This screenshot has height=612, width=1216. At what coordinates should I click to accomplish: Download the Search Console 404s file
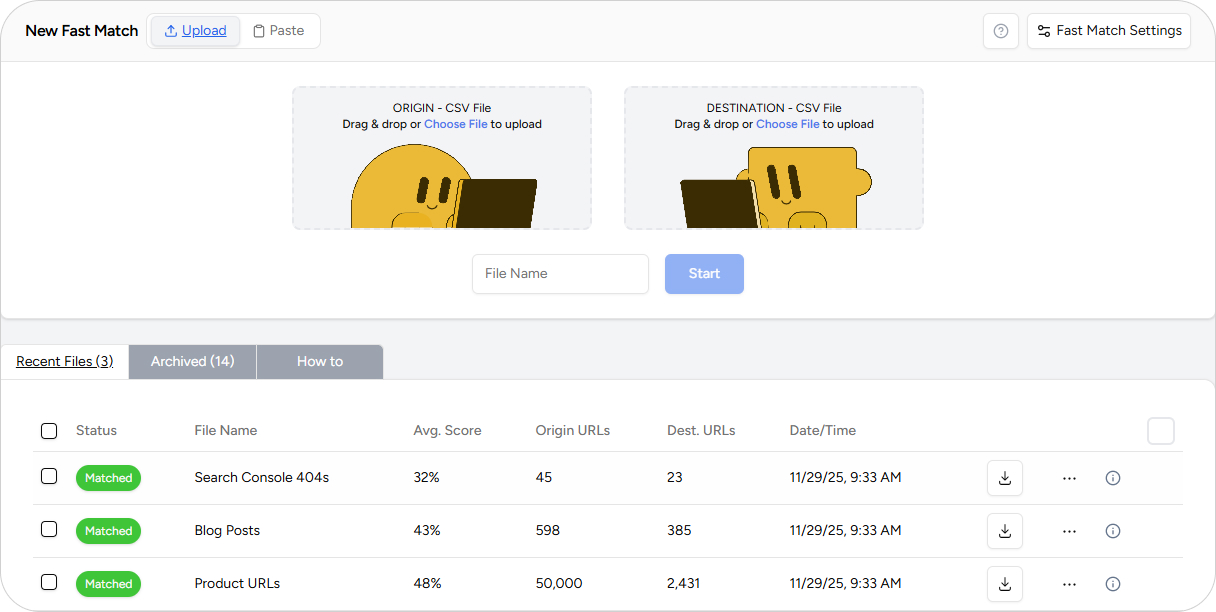tap(1004, 478)
